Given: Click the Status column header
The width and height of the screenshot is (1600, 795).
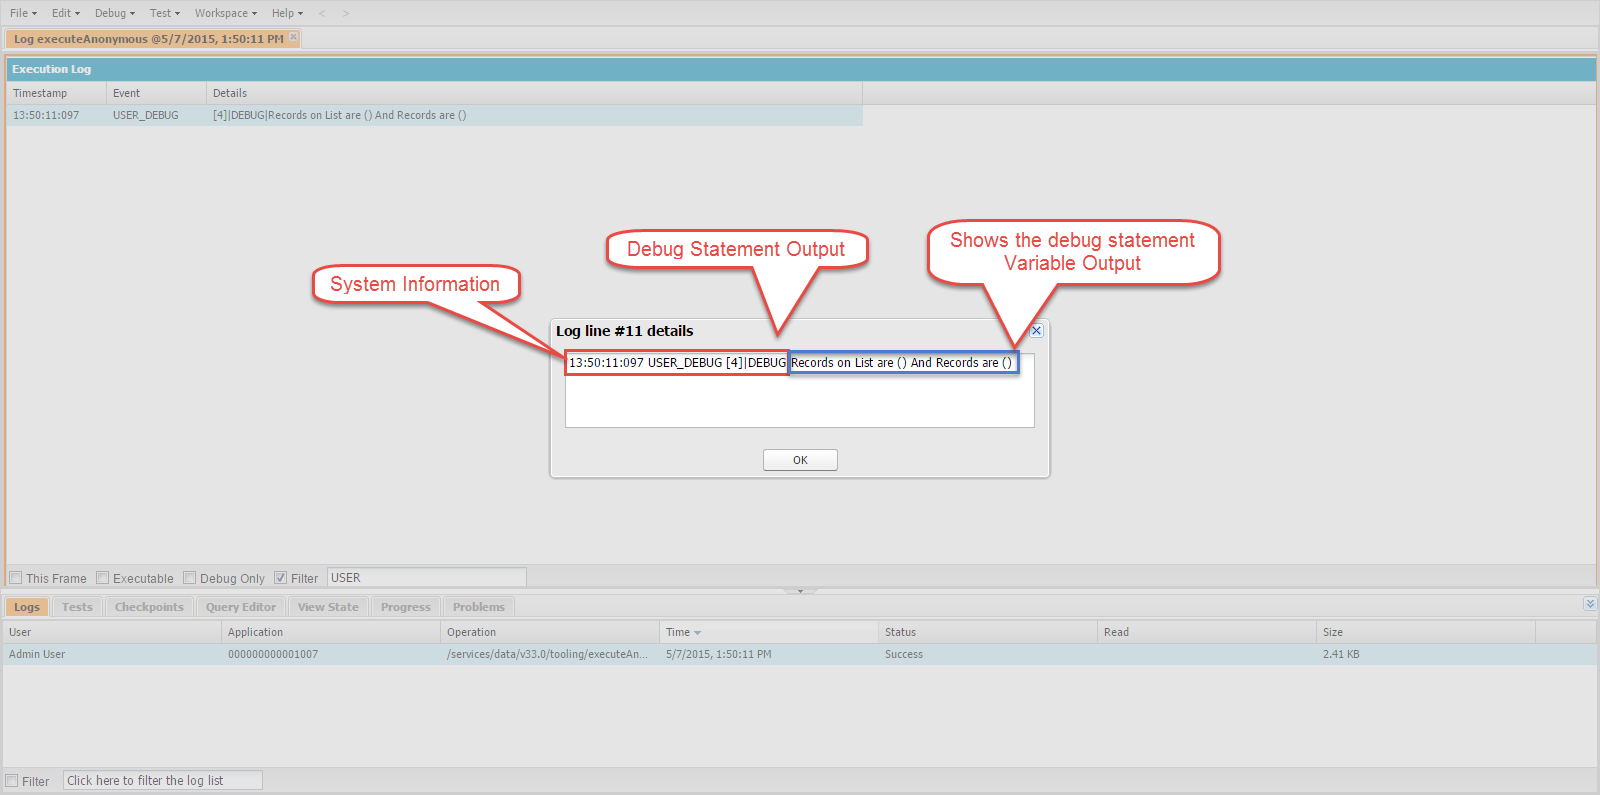Looking at the screenshot, I should (x=988, y=632).
